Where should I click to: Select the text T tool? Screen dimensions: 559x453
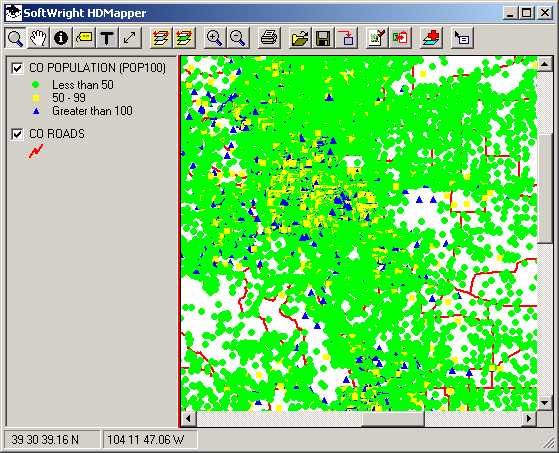107,38
